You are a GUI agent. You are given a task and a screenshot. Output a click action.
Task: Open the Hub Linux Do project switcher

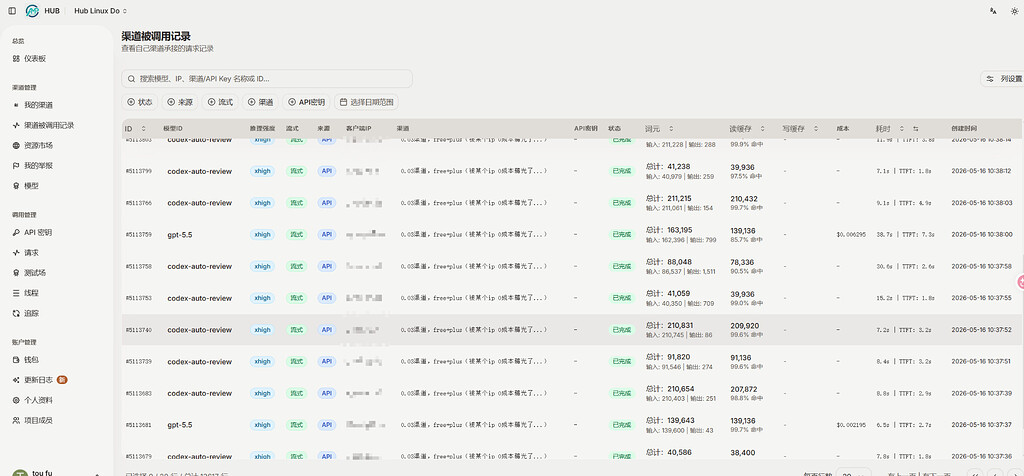coord(101,11)
